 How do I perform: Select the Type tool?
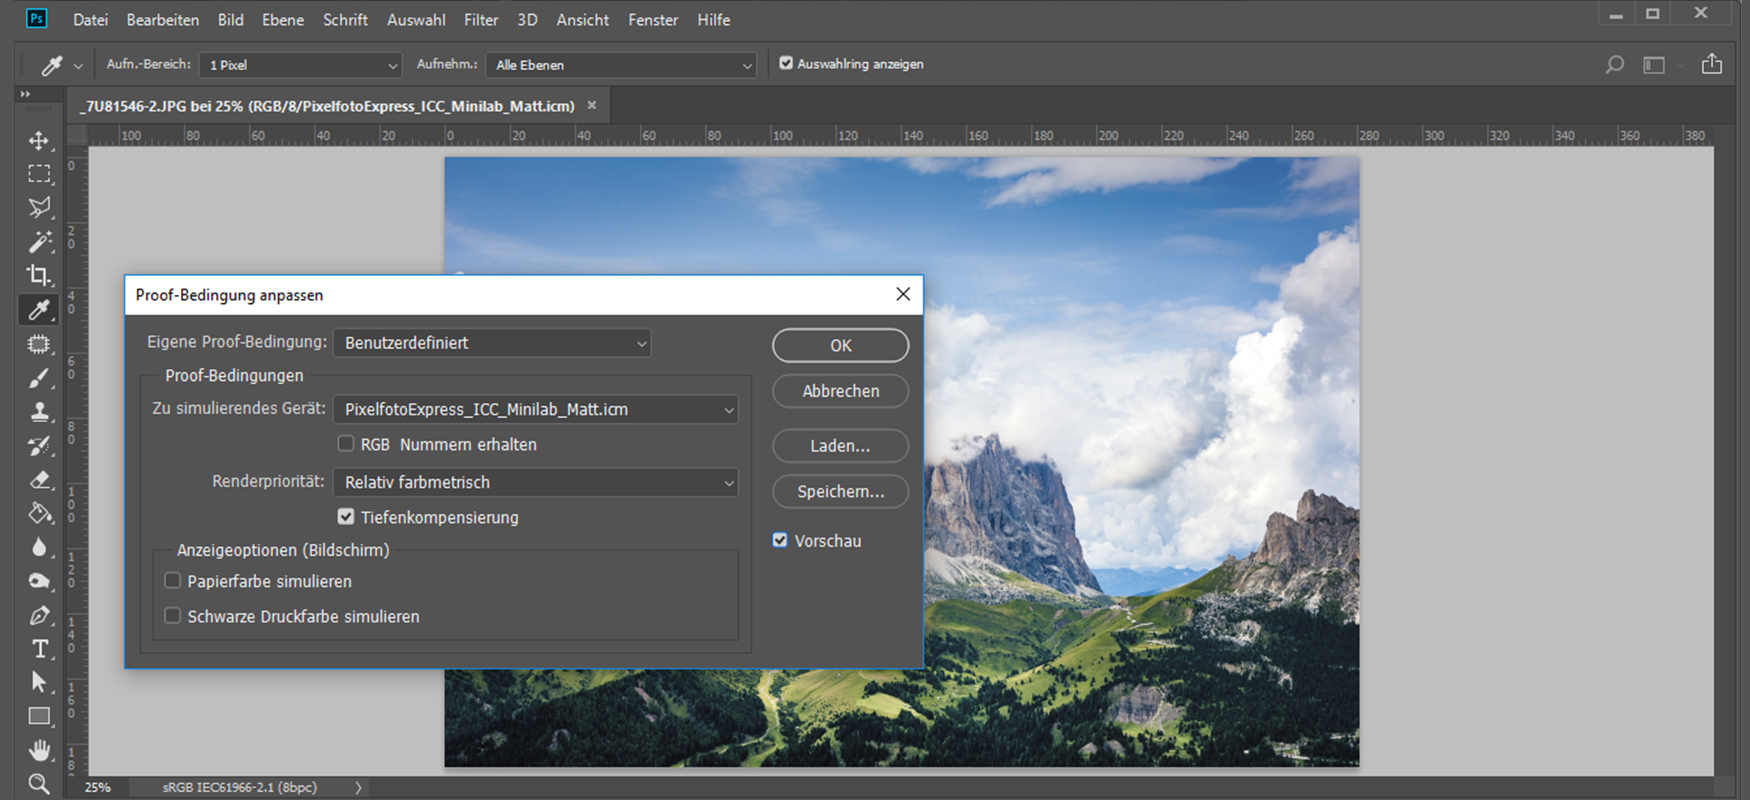pos(39,649)
